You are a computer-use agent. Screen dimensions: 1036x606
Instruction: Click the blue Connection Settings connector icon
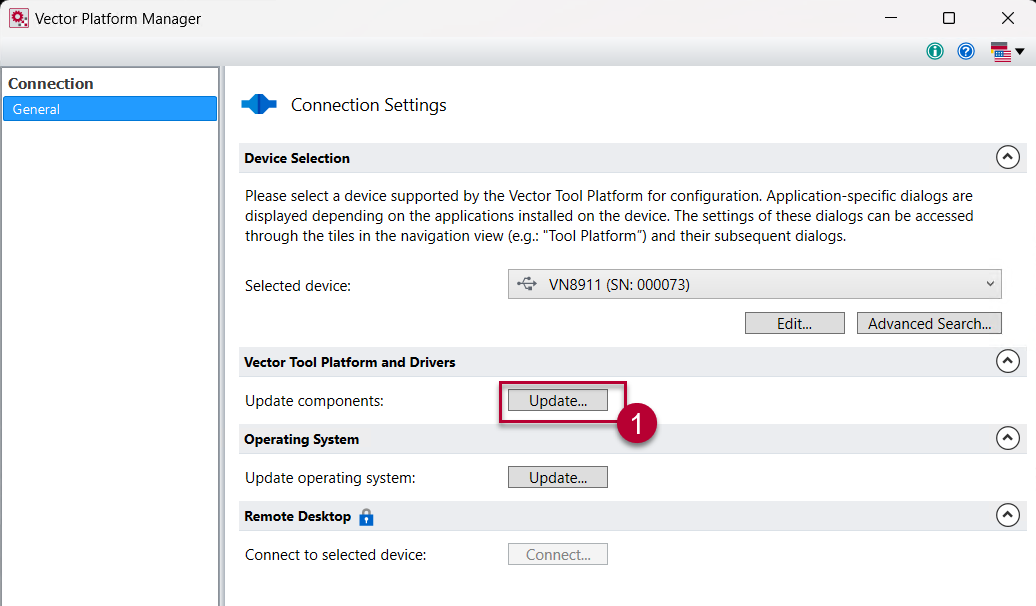coord(259,104)
